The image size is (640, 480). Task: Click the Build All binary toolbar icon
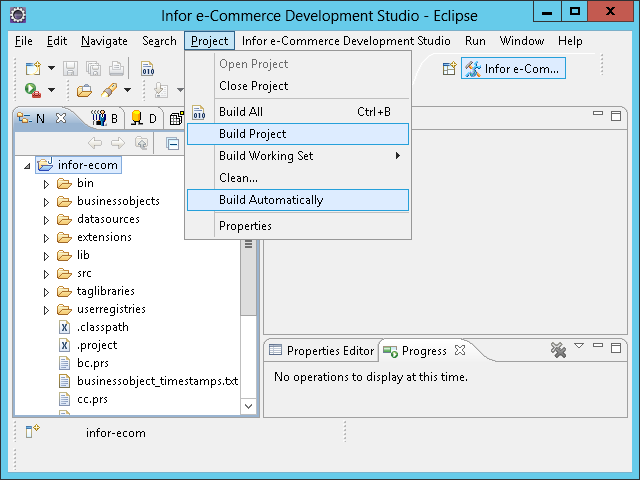[147, 68]
